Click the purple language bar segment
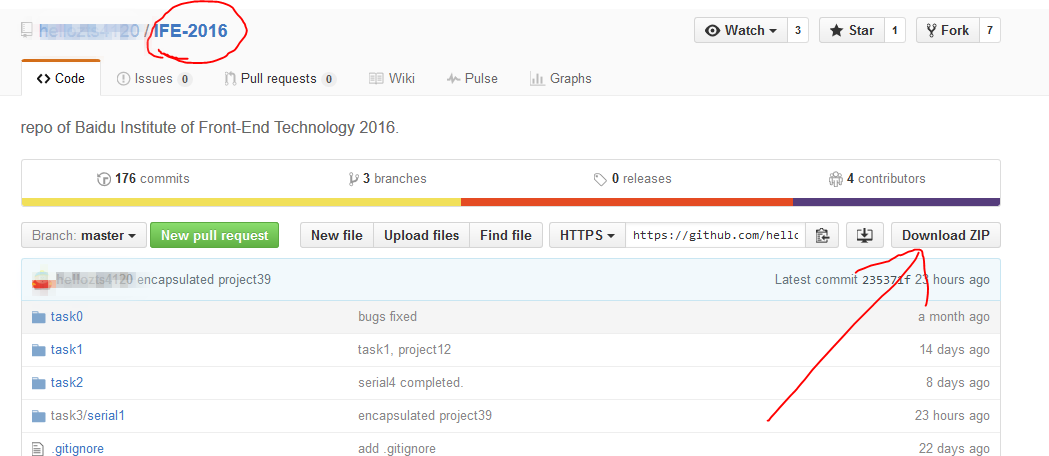The width and height of the screenshot is (1049, 456). 896,202
